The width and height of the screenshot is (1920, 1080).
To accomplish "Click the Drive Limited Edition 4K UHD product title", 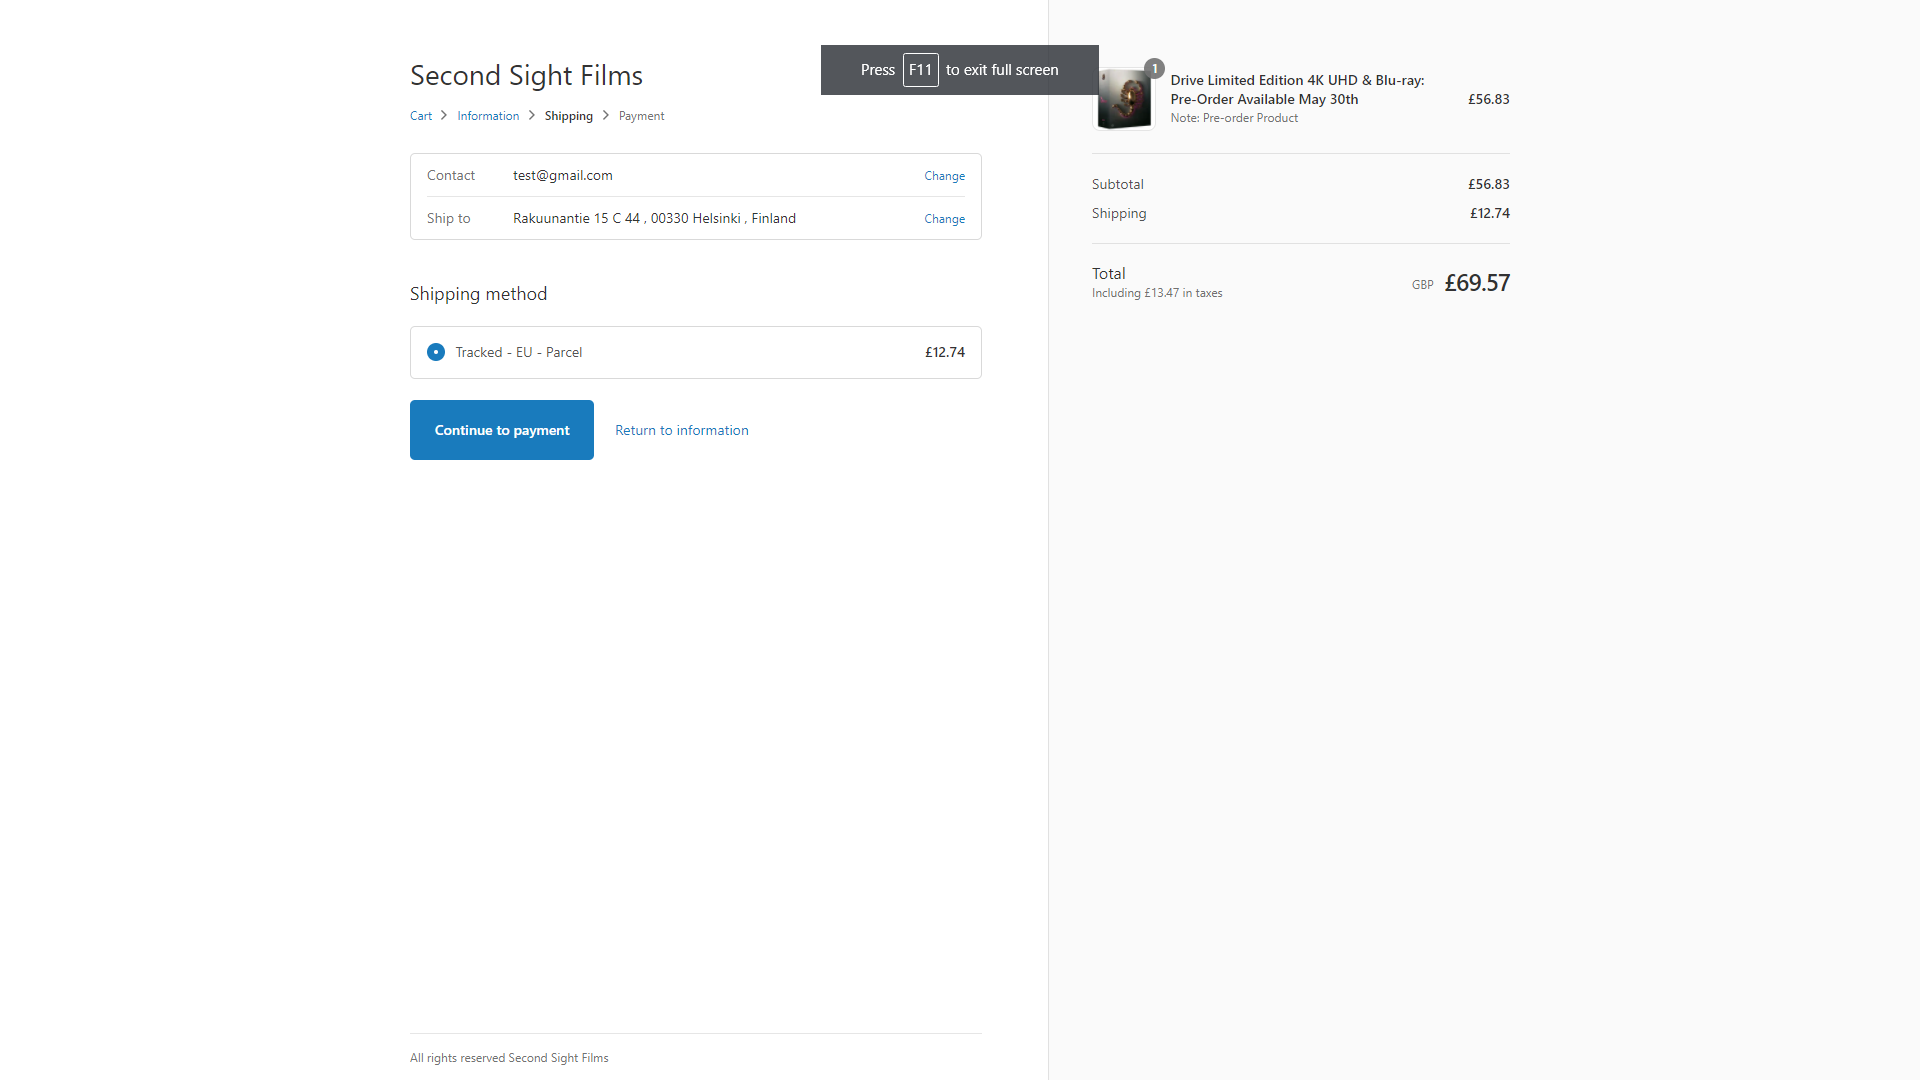I will [1297, 90].
